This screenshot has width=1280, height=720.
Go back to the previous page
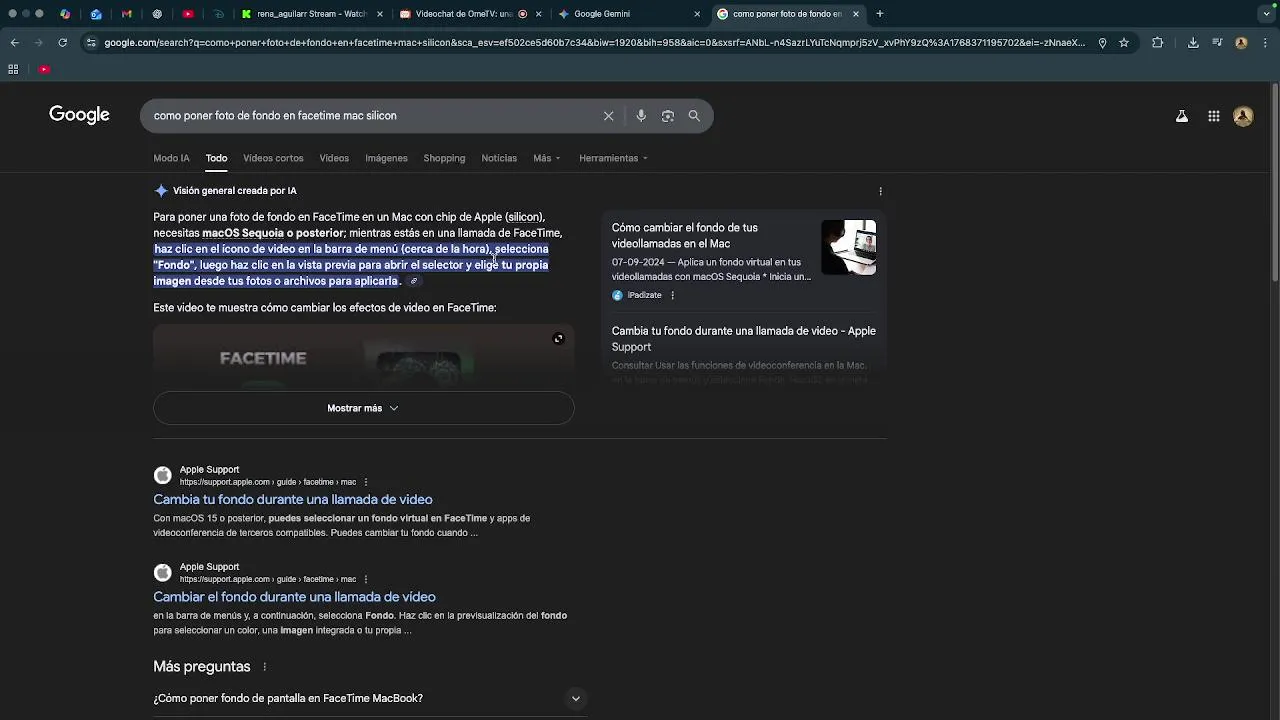pos(14,43)
